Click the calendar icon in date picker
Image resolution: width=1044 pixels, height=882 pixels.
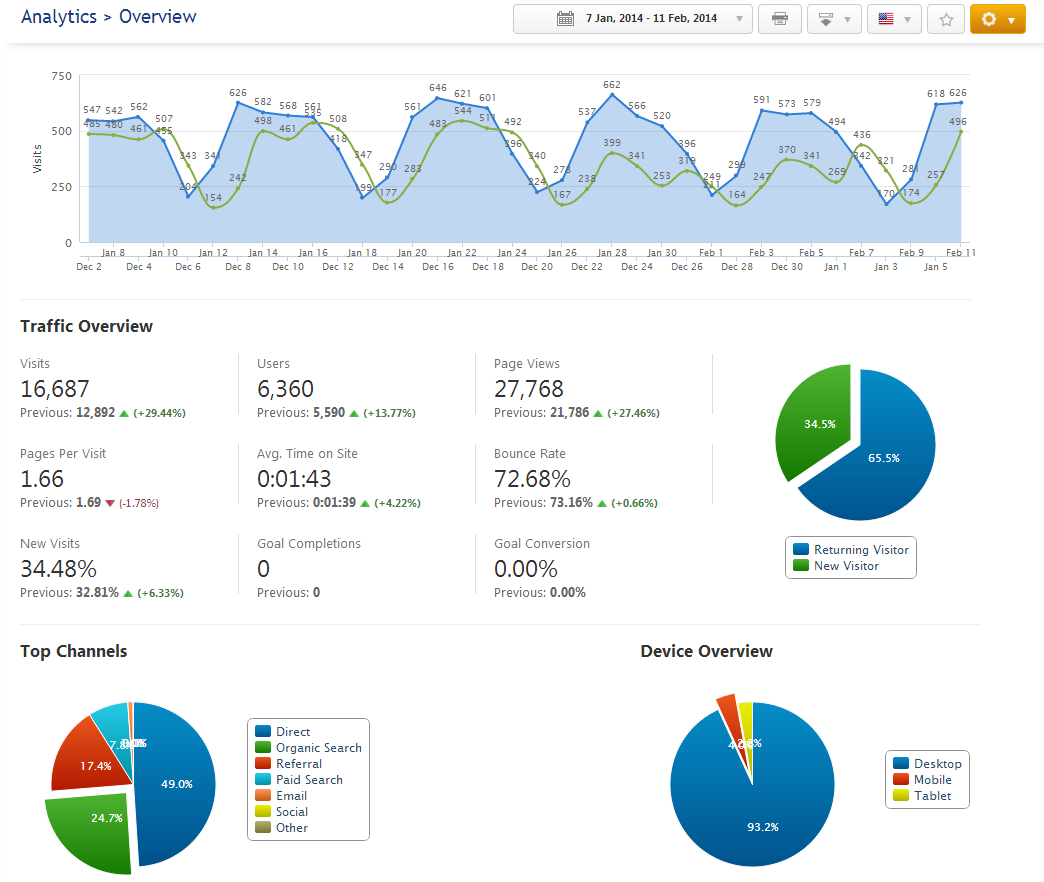pyautogui.click(x=565, y=19)
